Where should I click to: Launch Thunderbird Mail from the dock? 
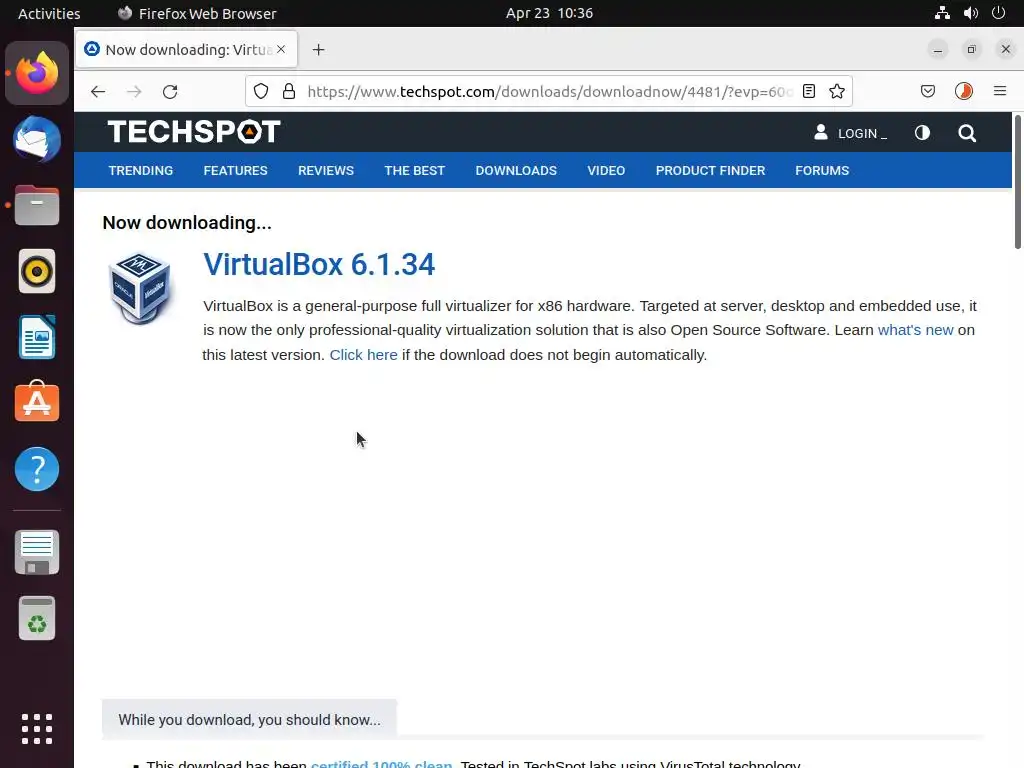[x=37, y=139]
